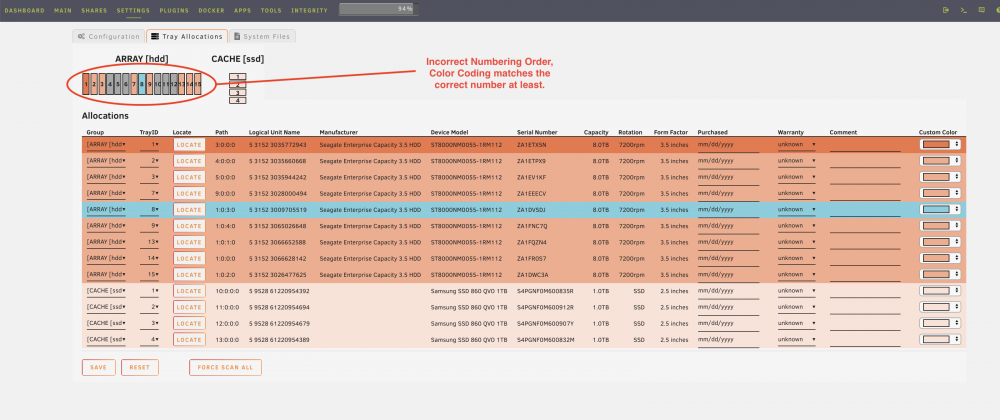Open the Plugins menu item
1000x420 pixels.
pyautogui.click(x=174, y=11)
